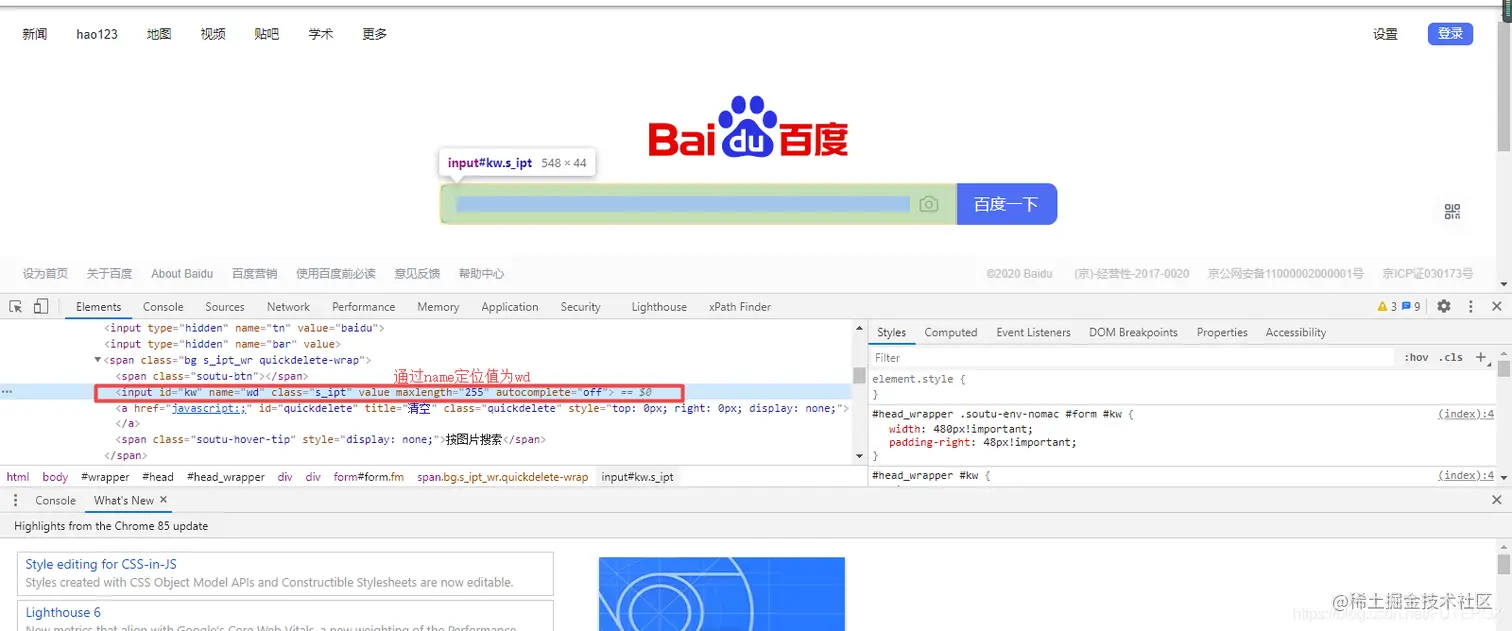
Task: Click the camera image search icon
Action: (x=929, y=204)
